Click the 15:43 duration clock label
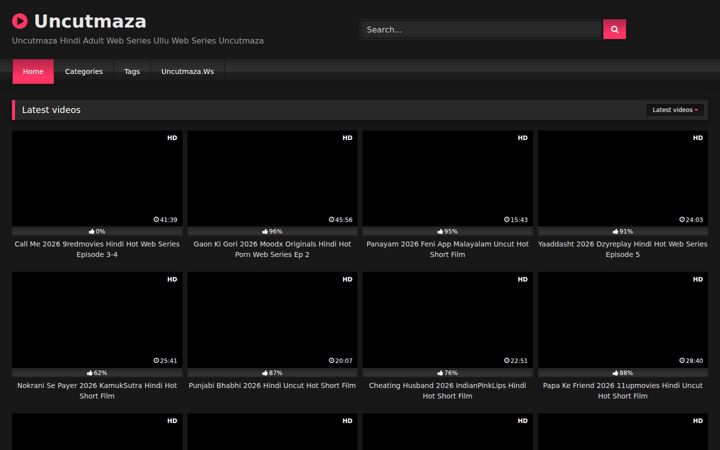This screenshot has width=720, height=450. [516, 219]
